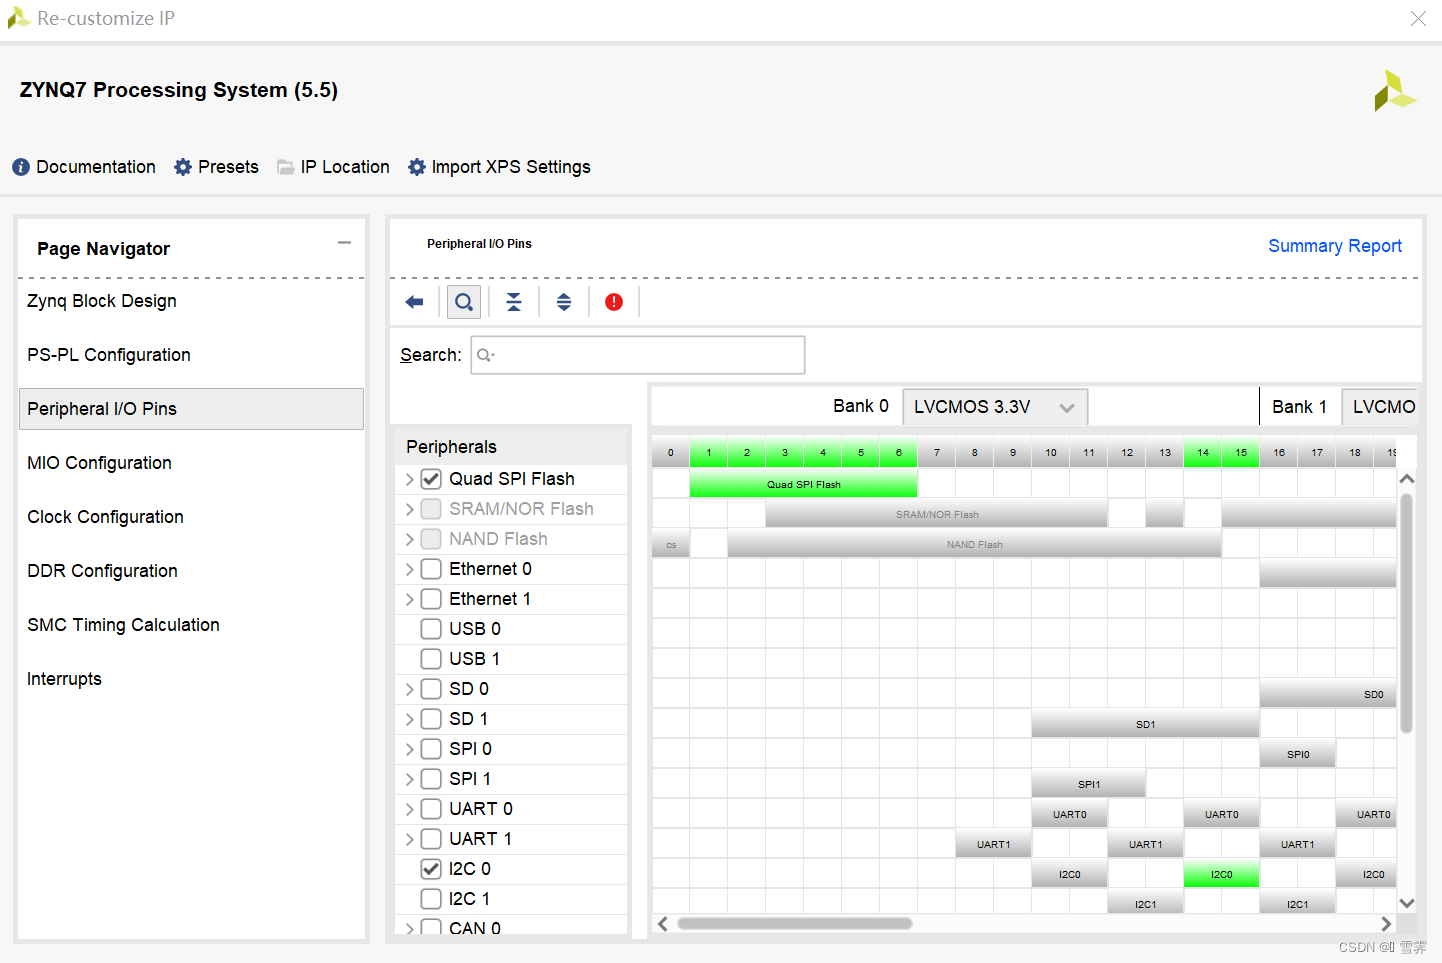
Task: Click the green Quad SPI Flash pin block
Action: [803, 484]
